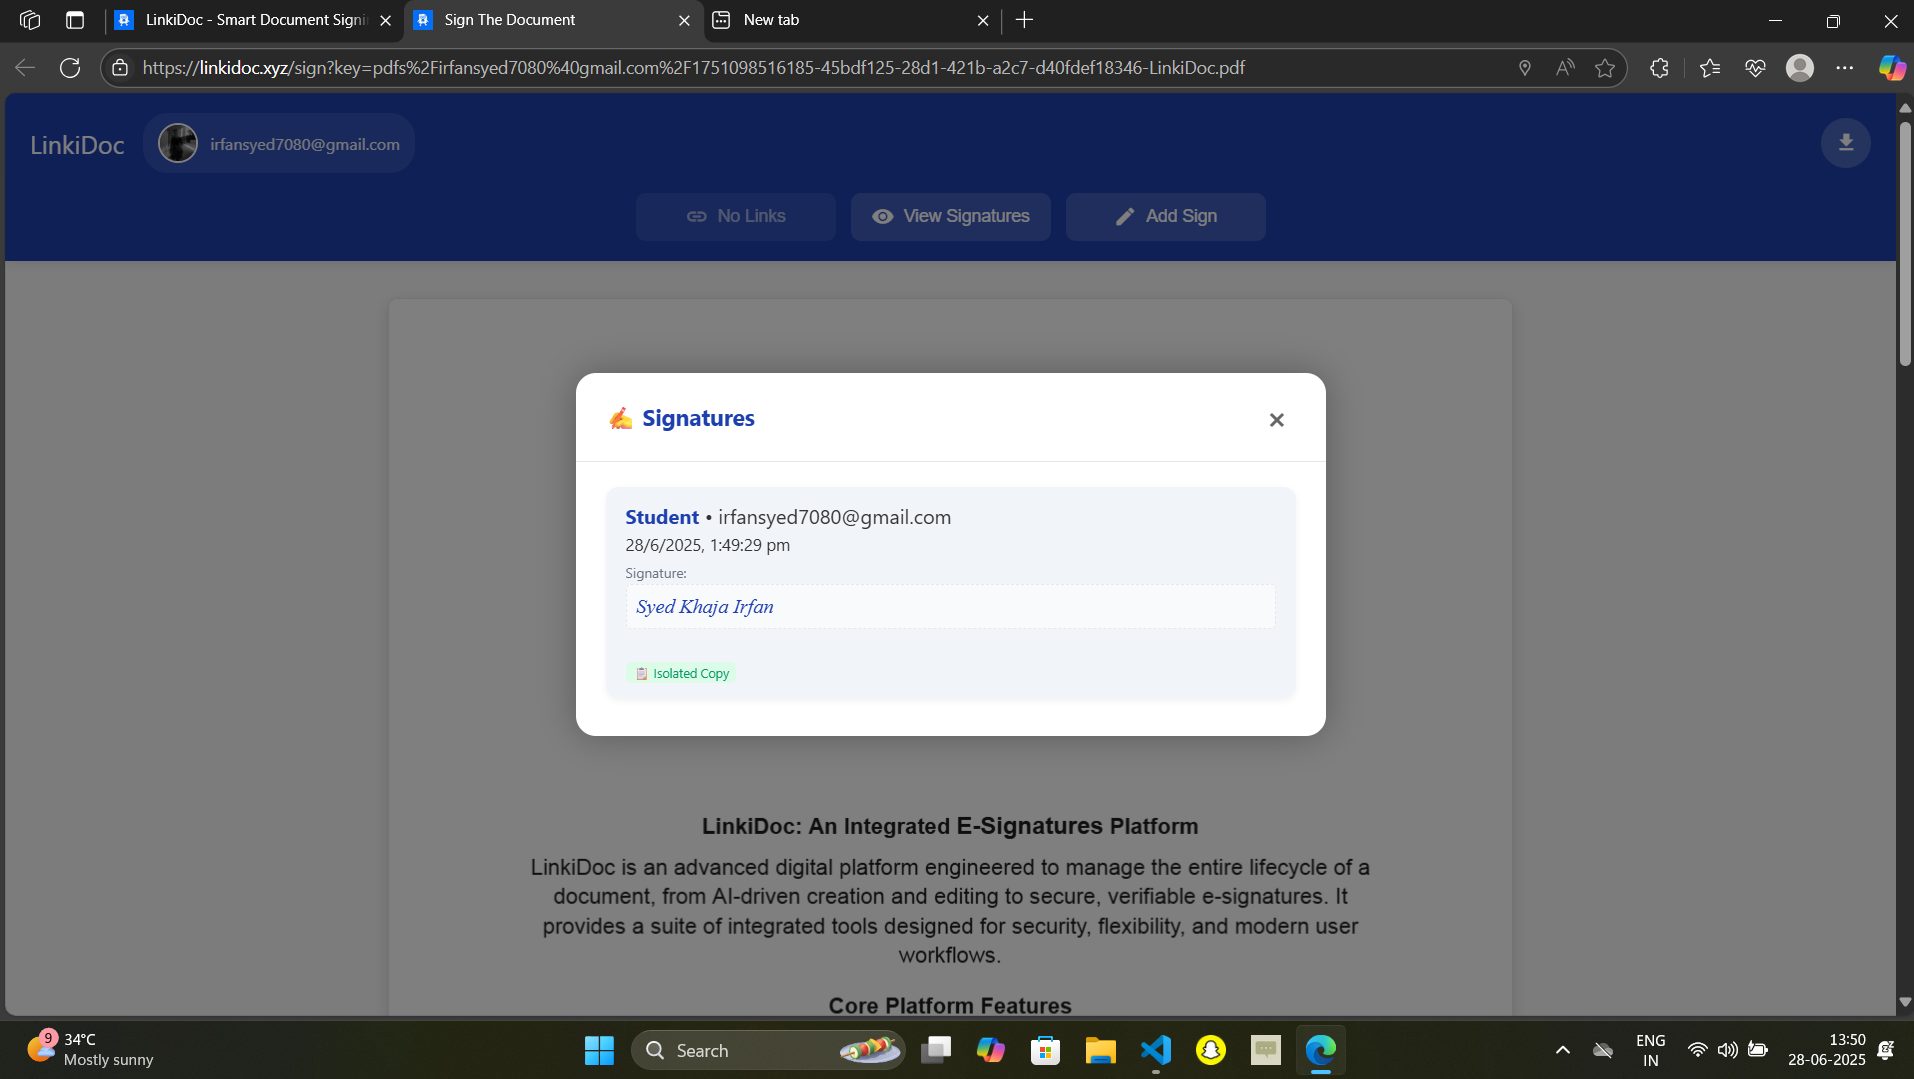The image size is (1914, 1079).
Task: Open Copilot sidebar
Action: point(1891,68)
